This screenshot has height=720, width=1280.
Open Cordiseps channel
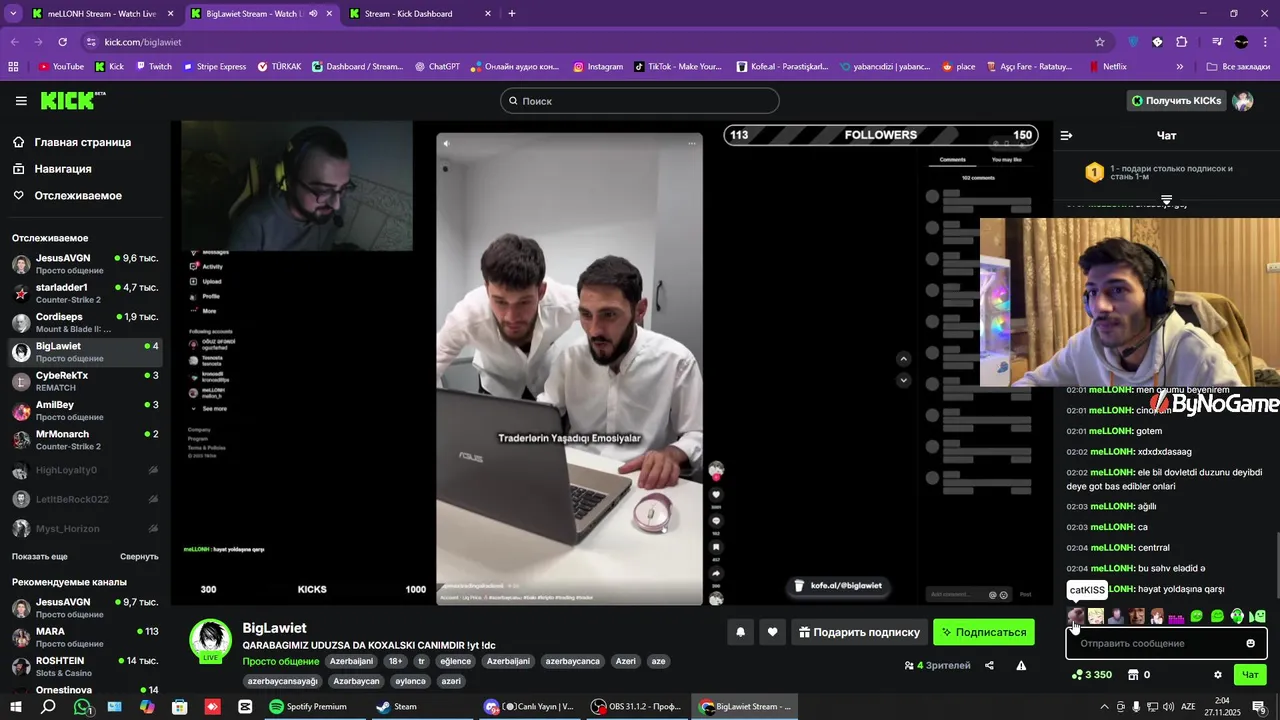pyautogui.click(x=85, y=323)
